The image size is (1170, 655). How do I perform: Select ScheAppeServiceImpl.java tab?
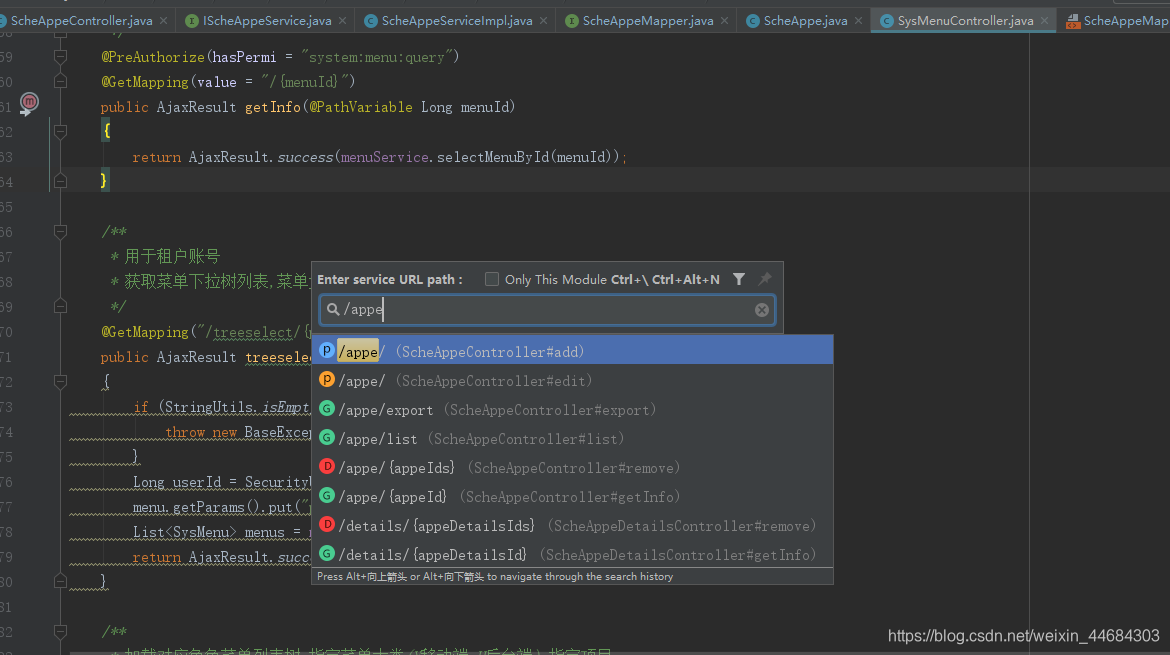click(457, 21)
